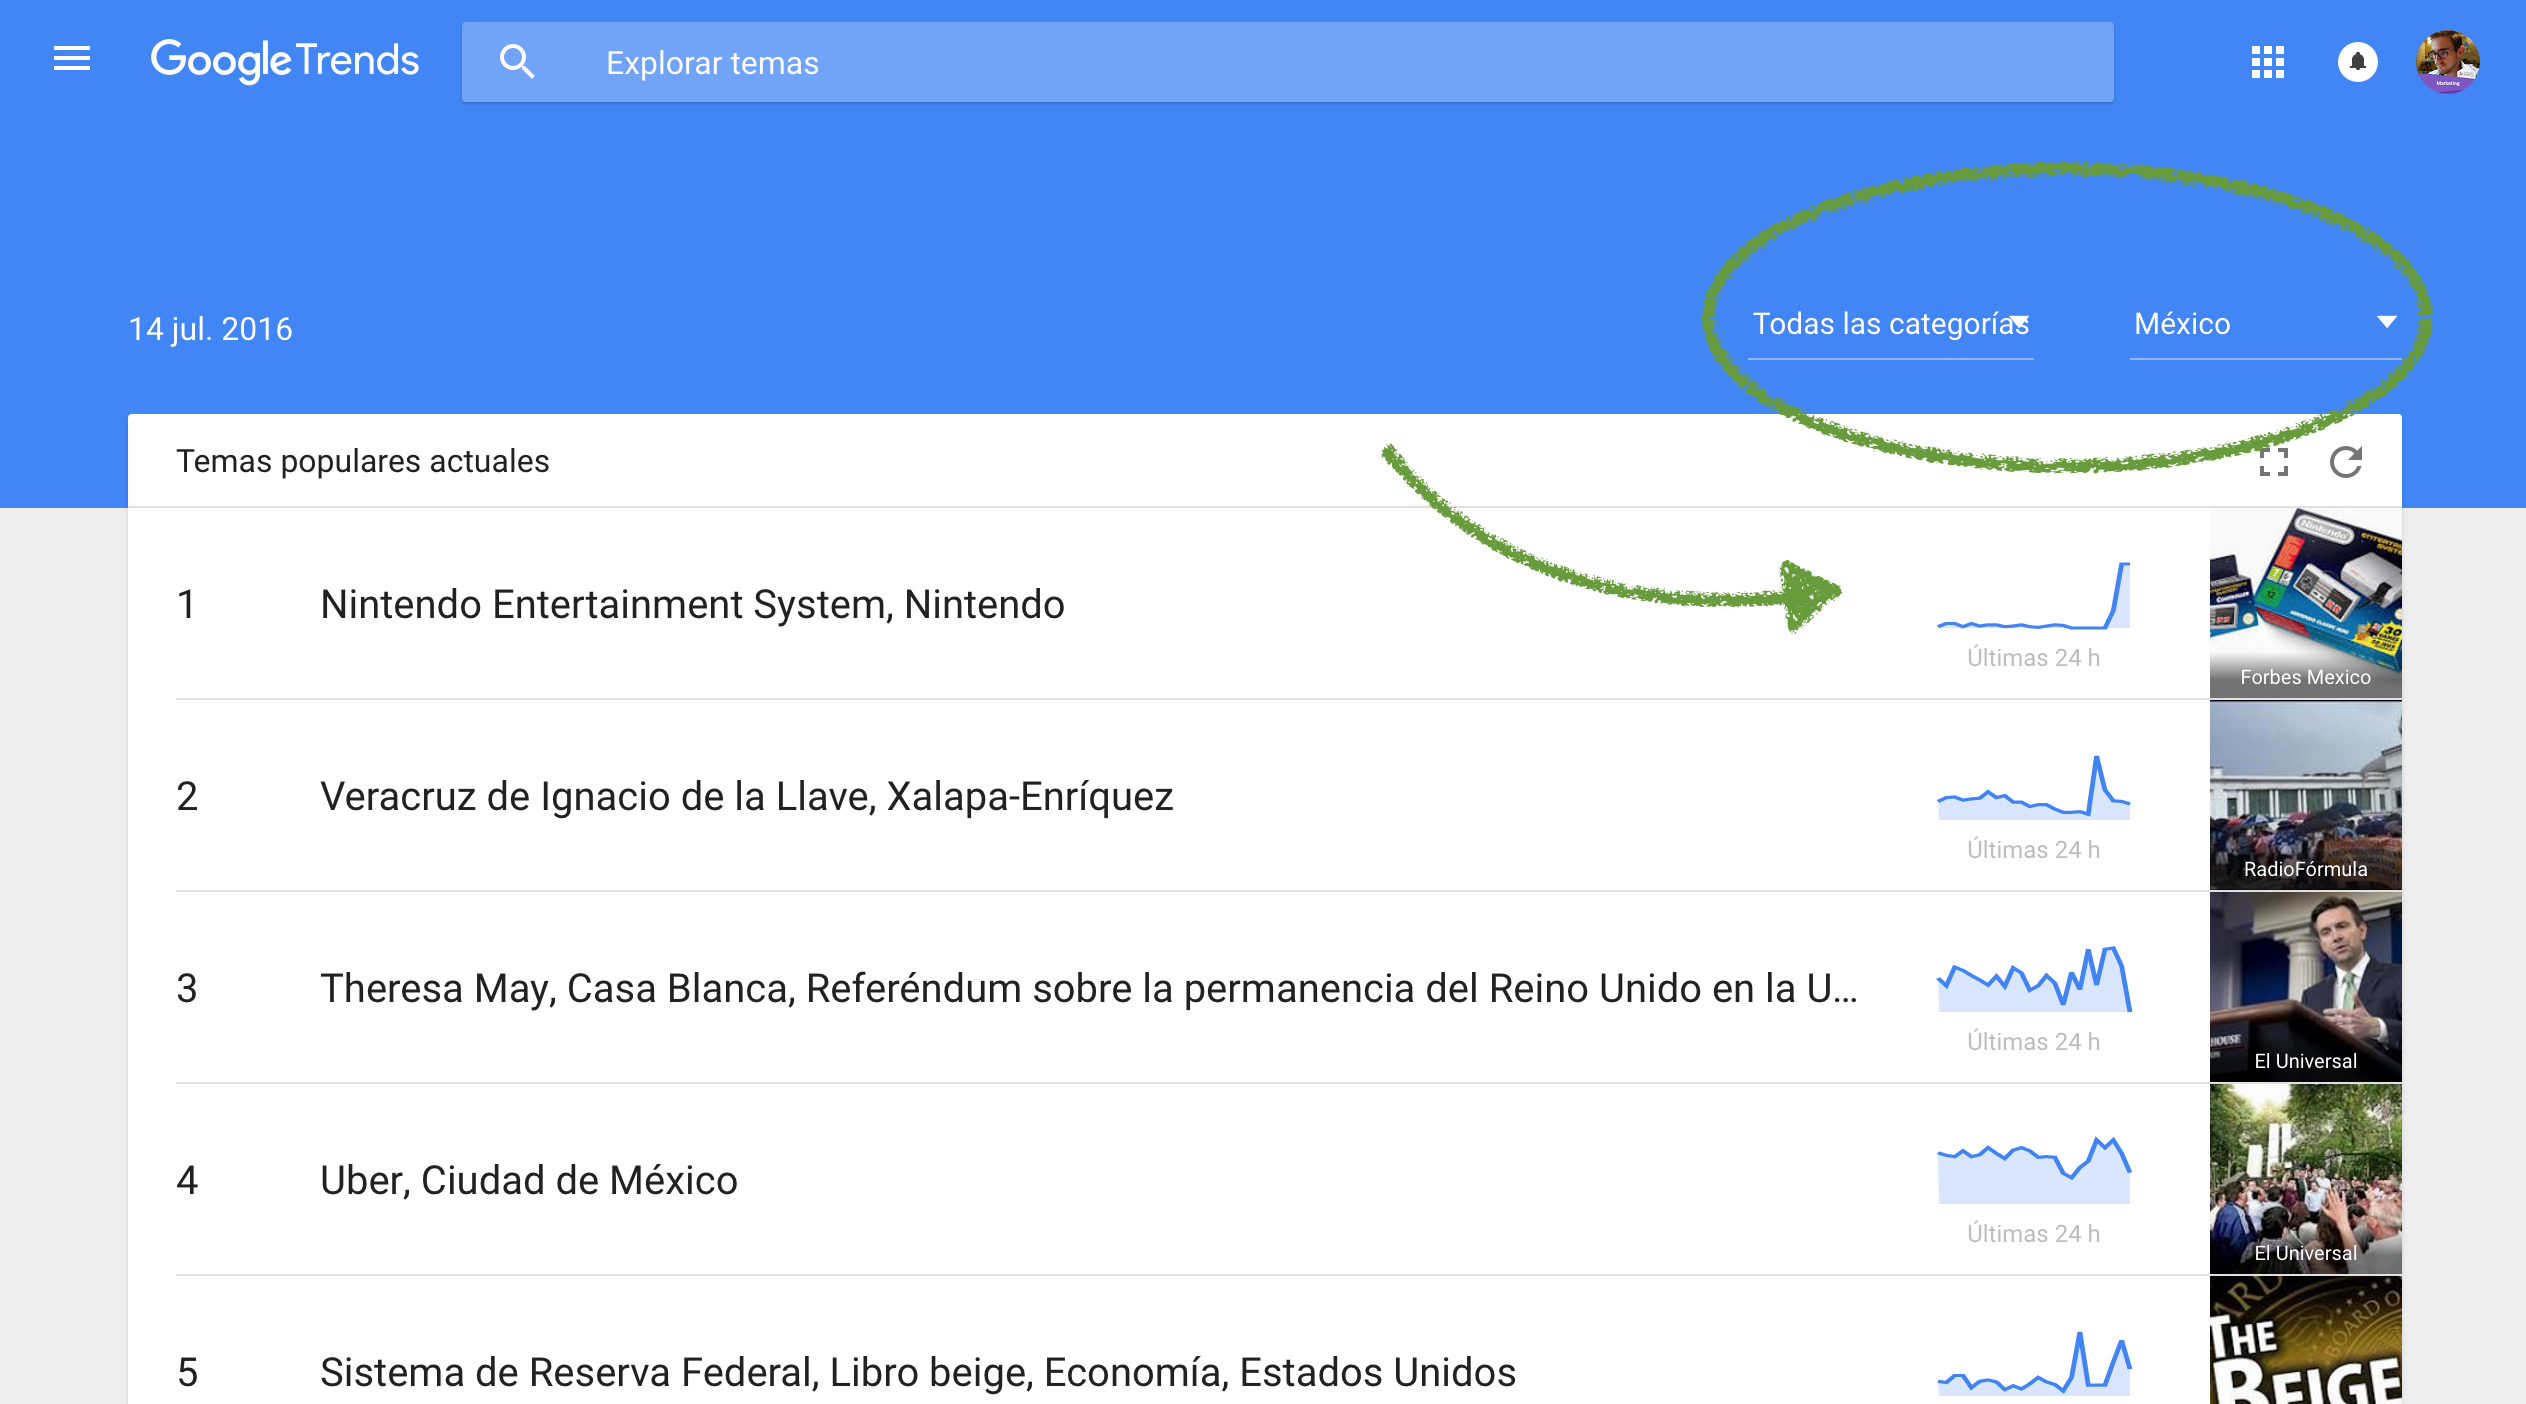
Task: Click the rank number 1
Action: tap(186, 604)
